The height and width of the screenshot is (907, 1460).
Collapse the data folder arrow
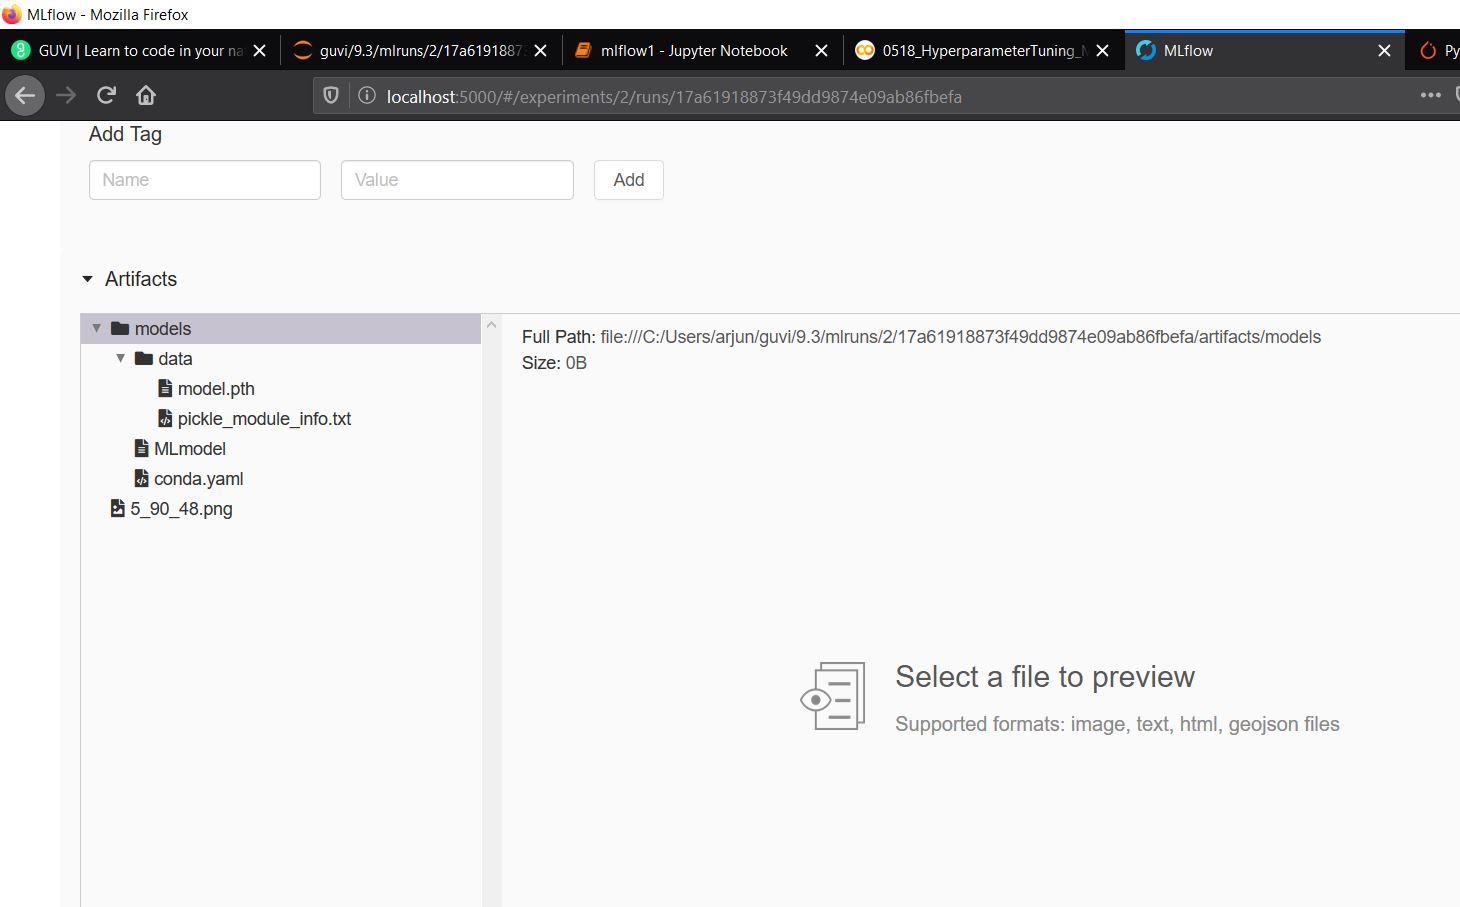click(121, 359)
